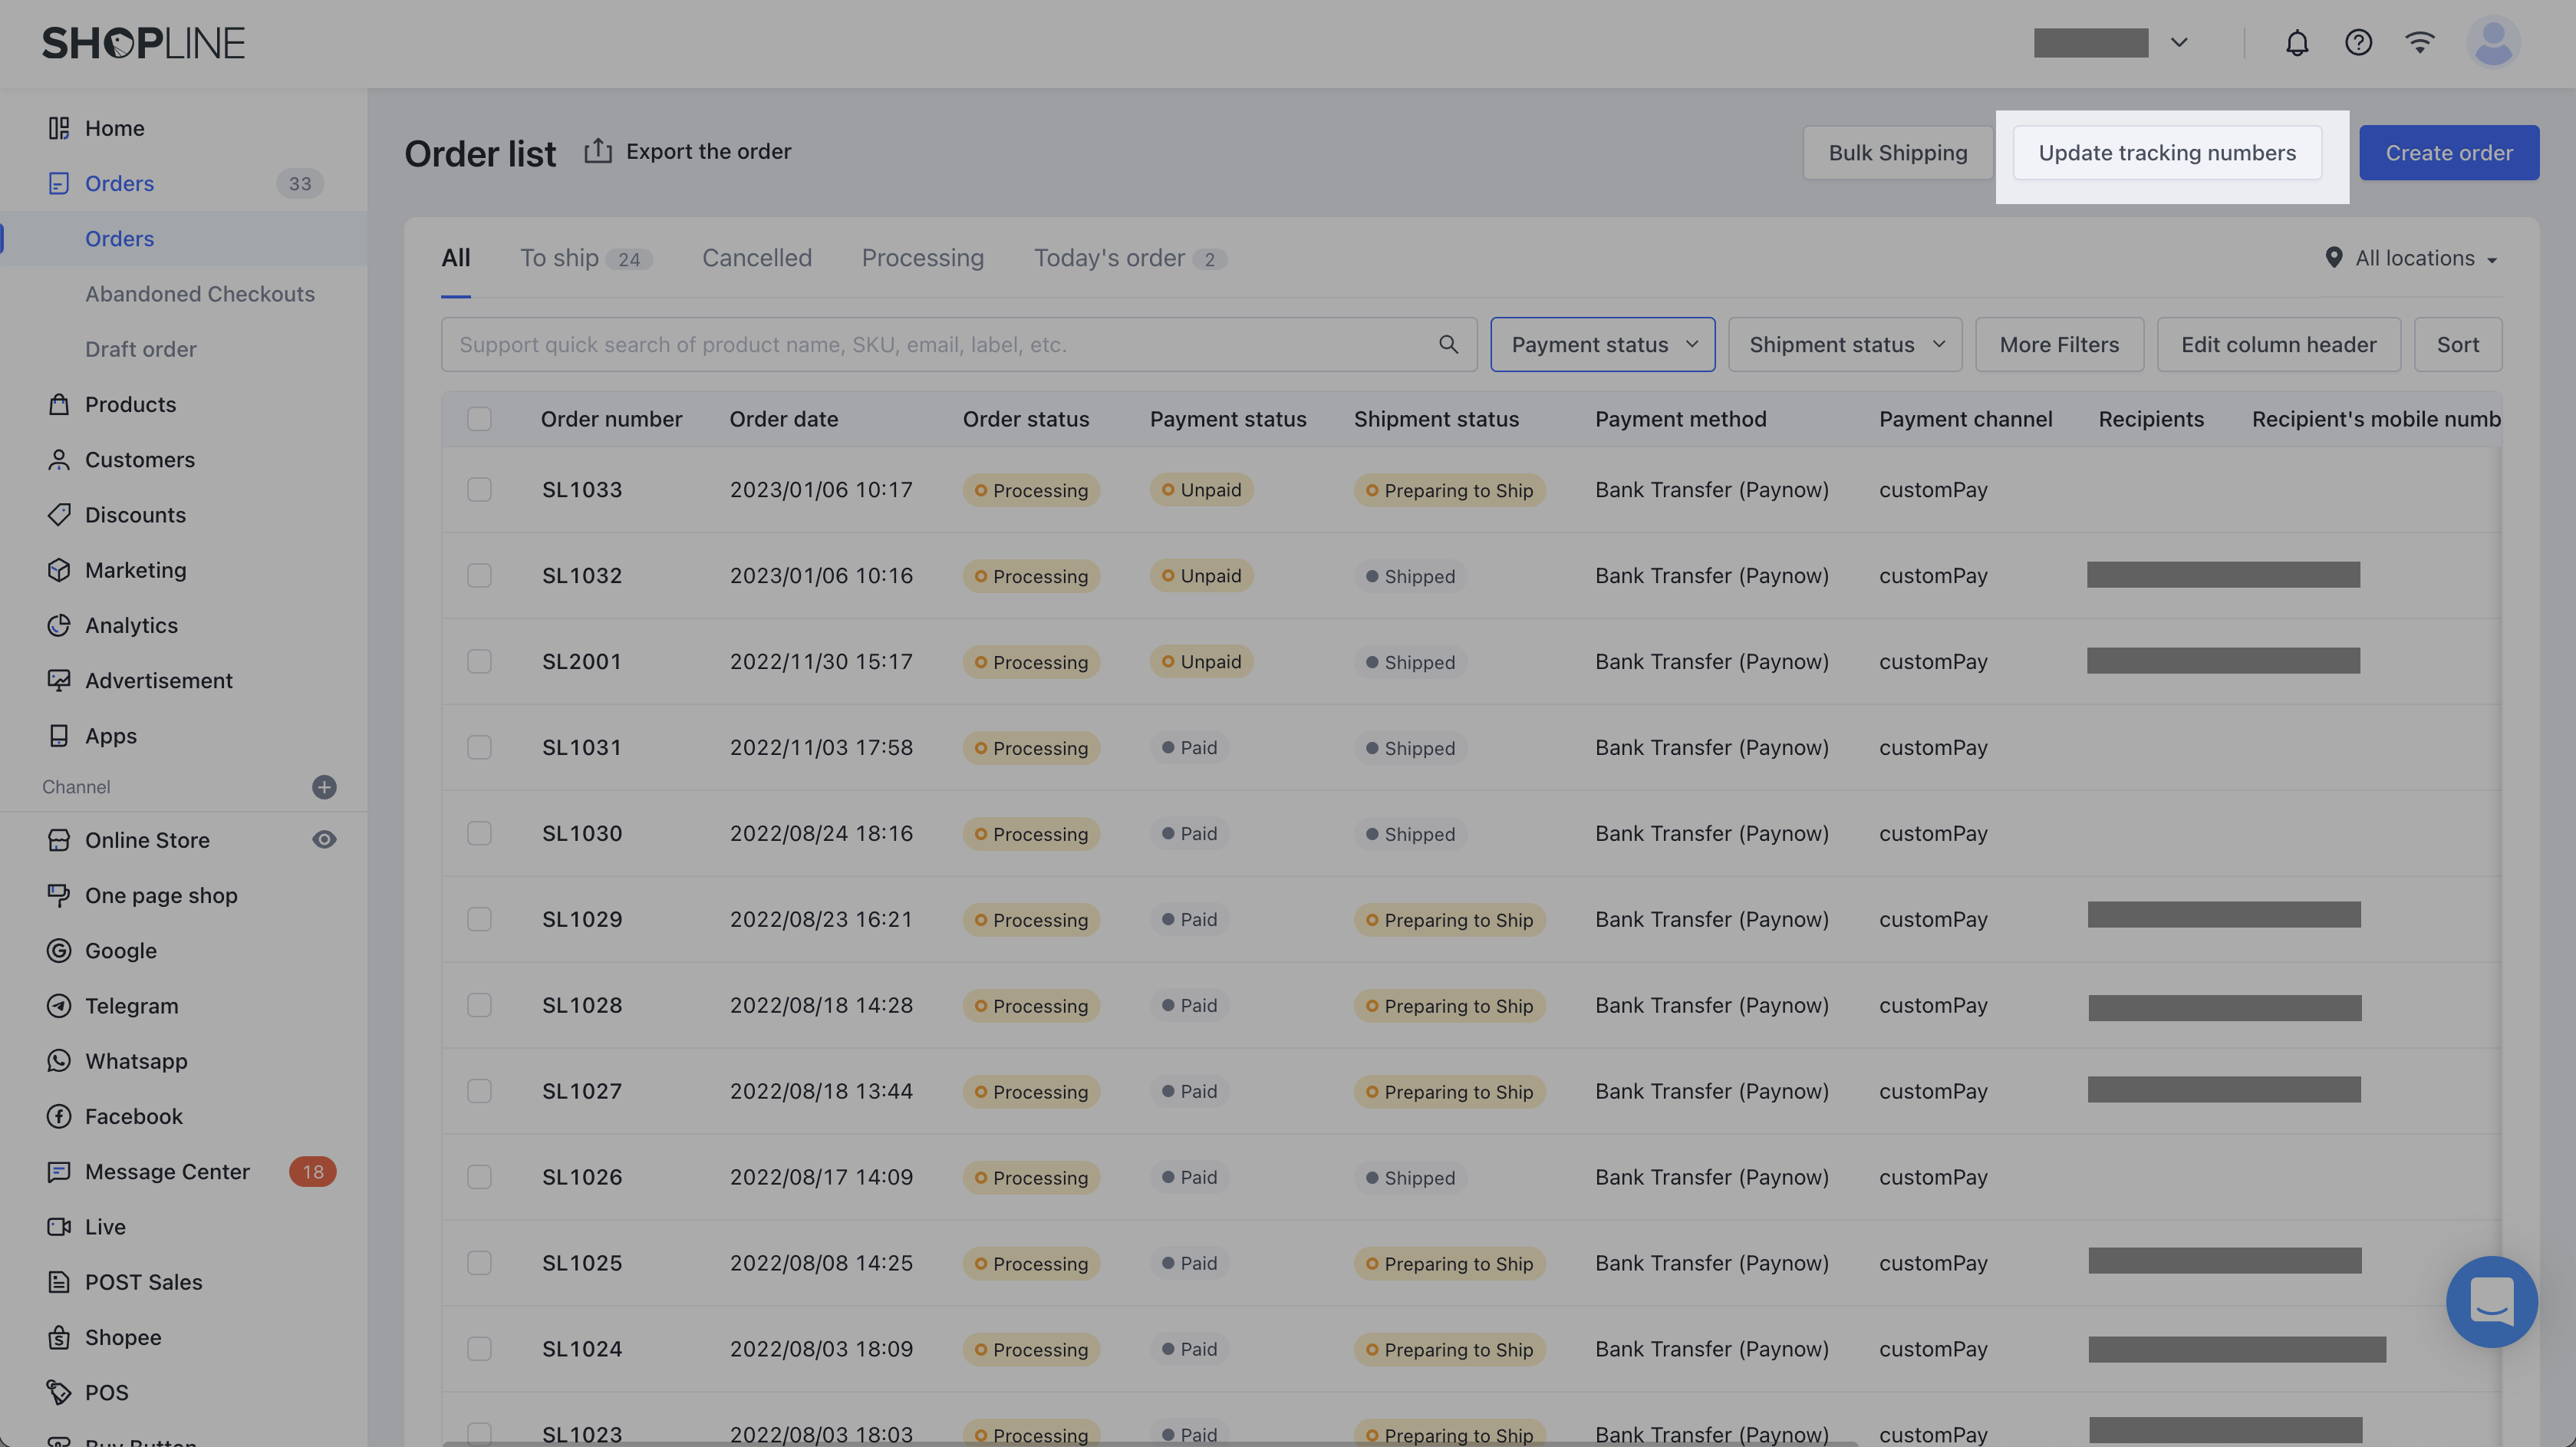
Task: Open Advertisement monitor icon
Action: click(x=59, y=680)
